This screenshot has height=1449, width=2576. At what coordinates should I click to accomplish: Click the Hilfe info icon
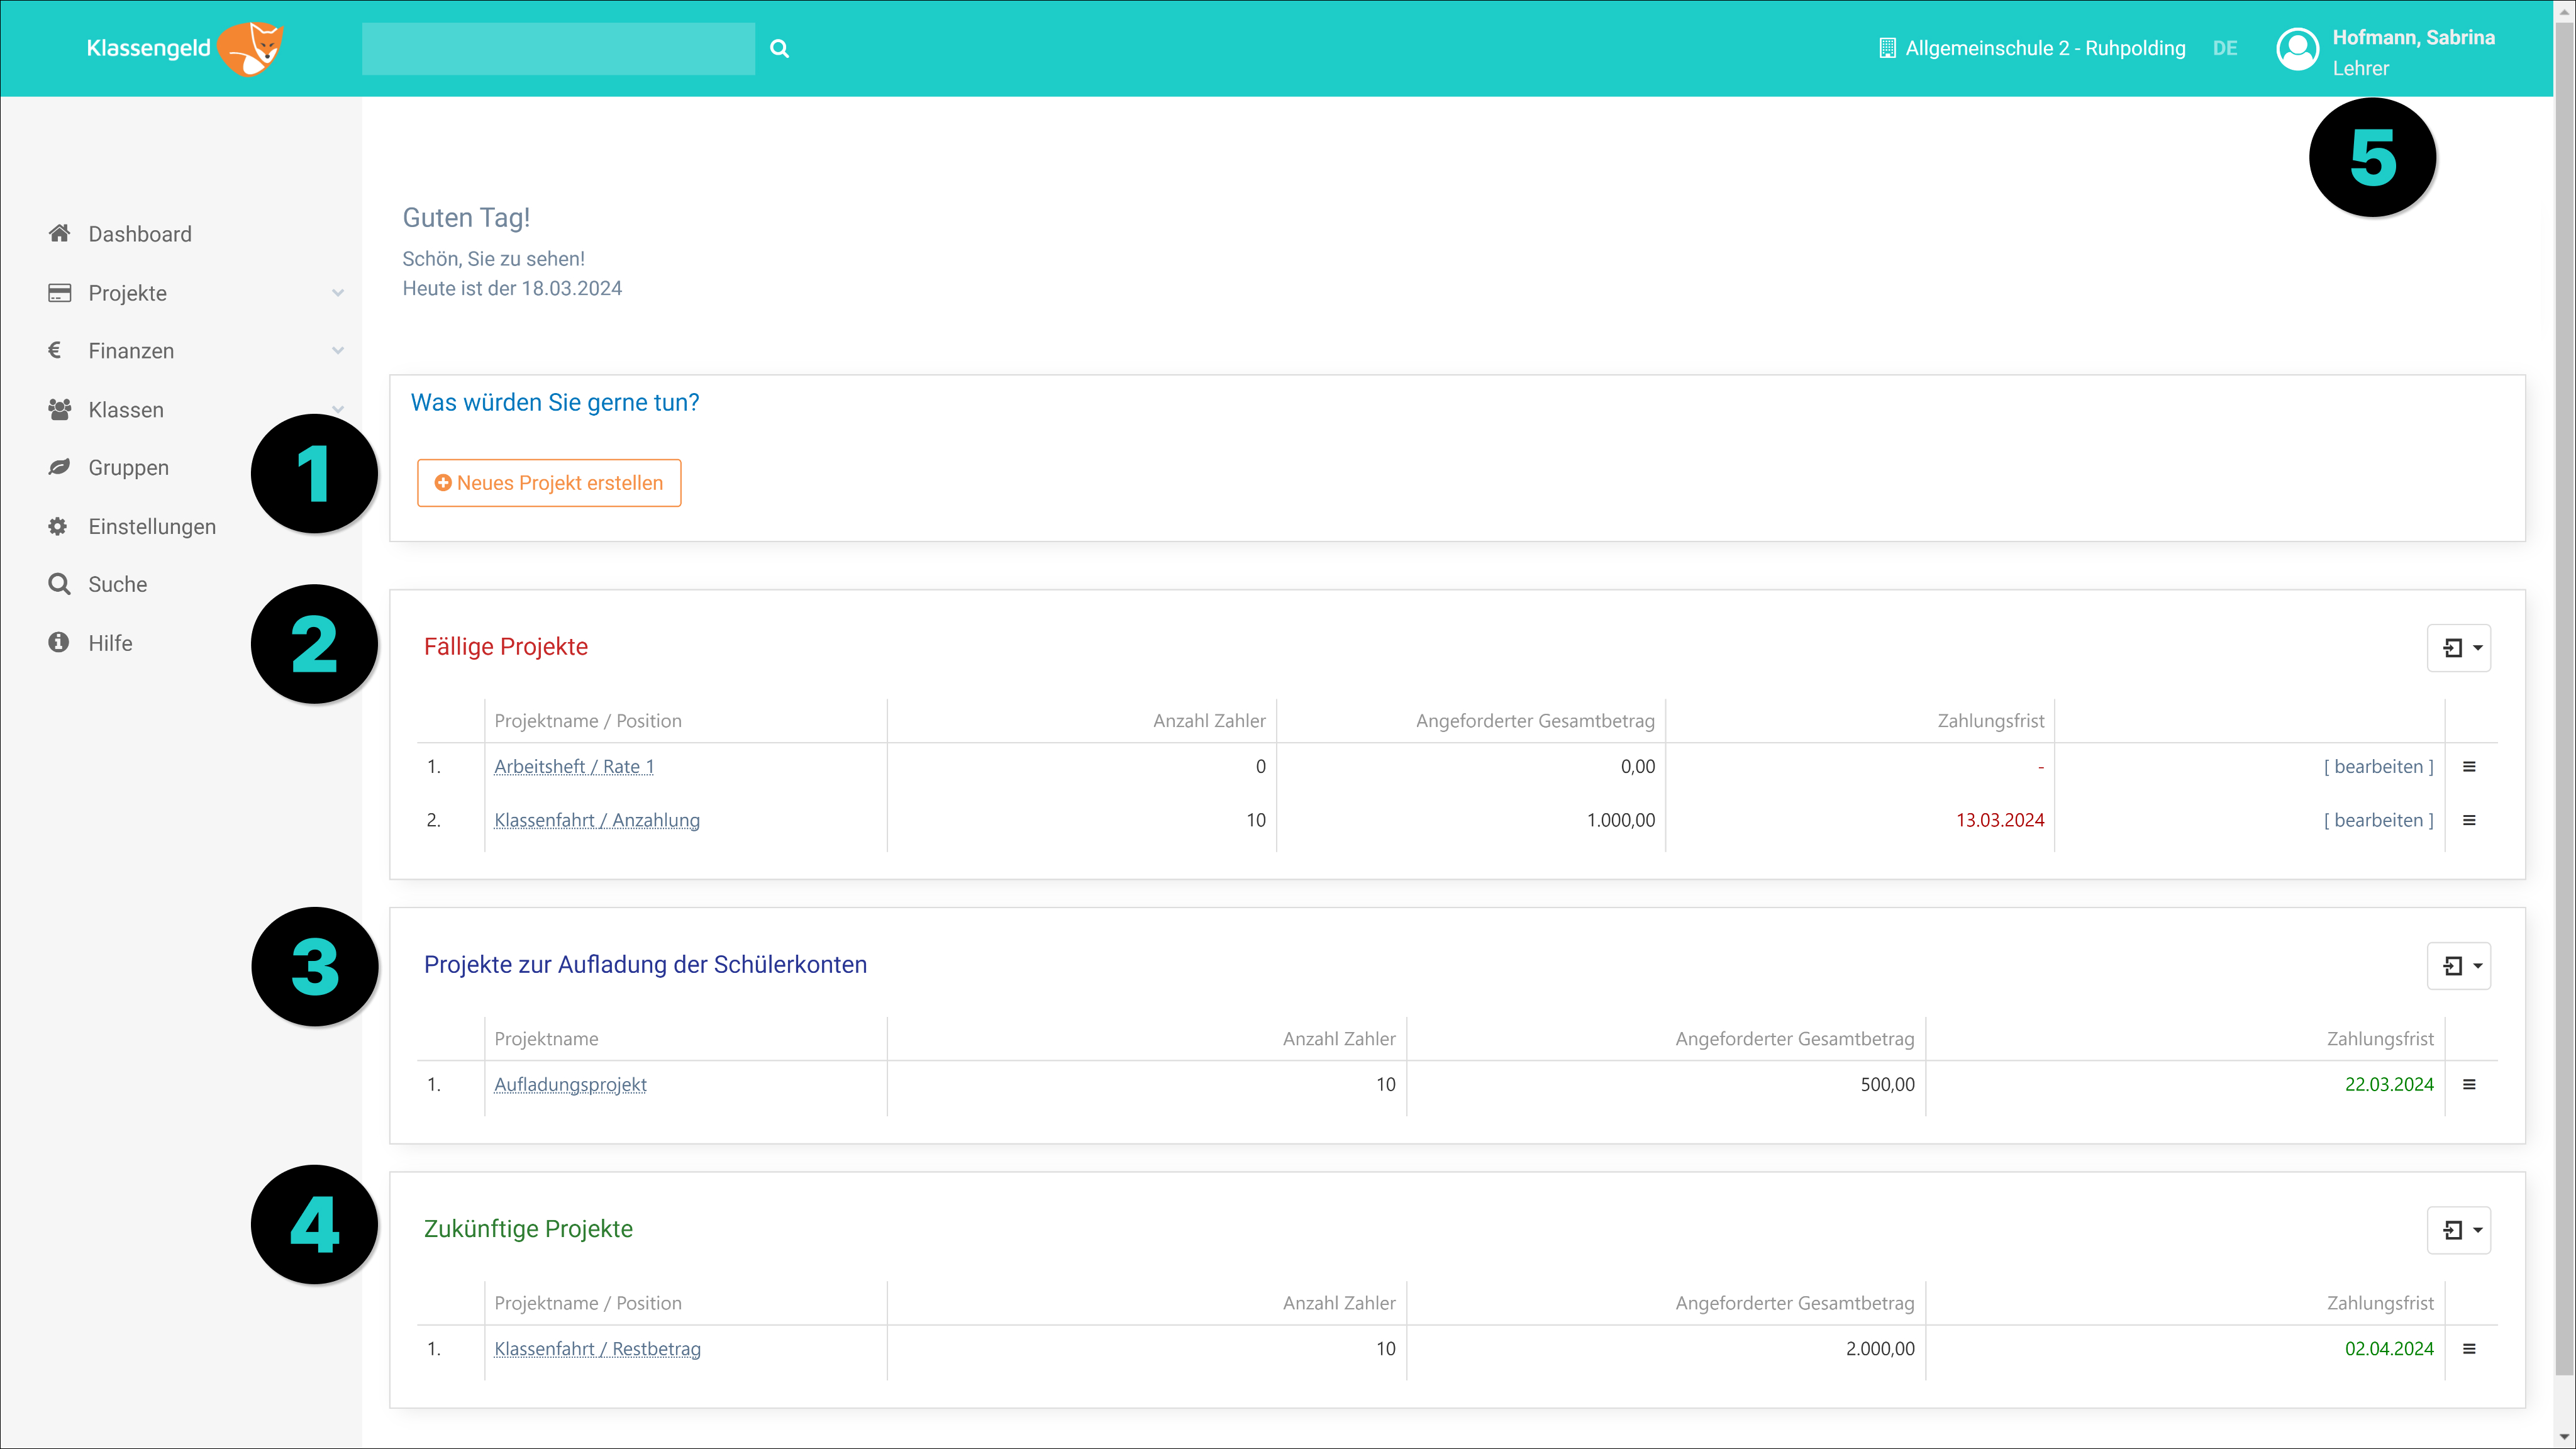58,642
